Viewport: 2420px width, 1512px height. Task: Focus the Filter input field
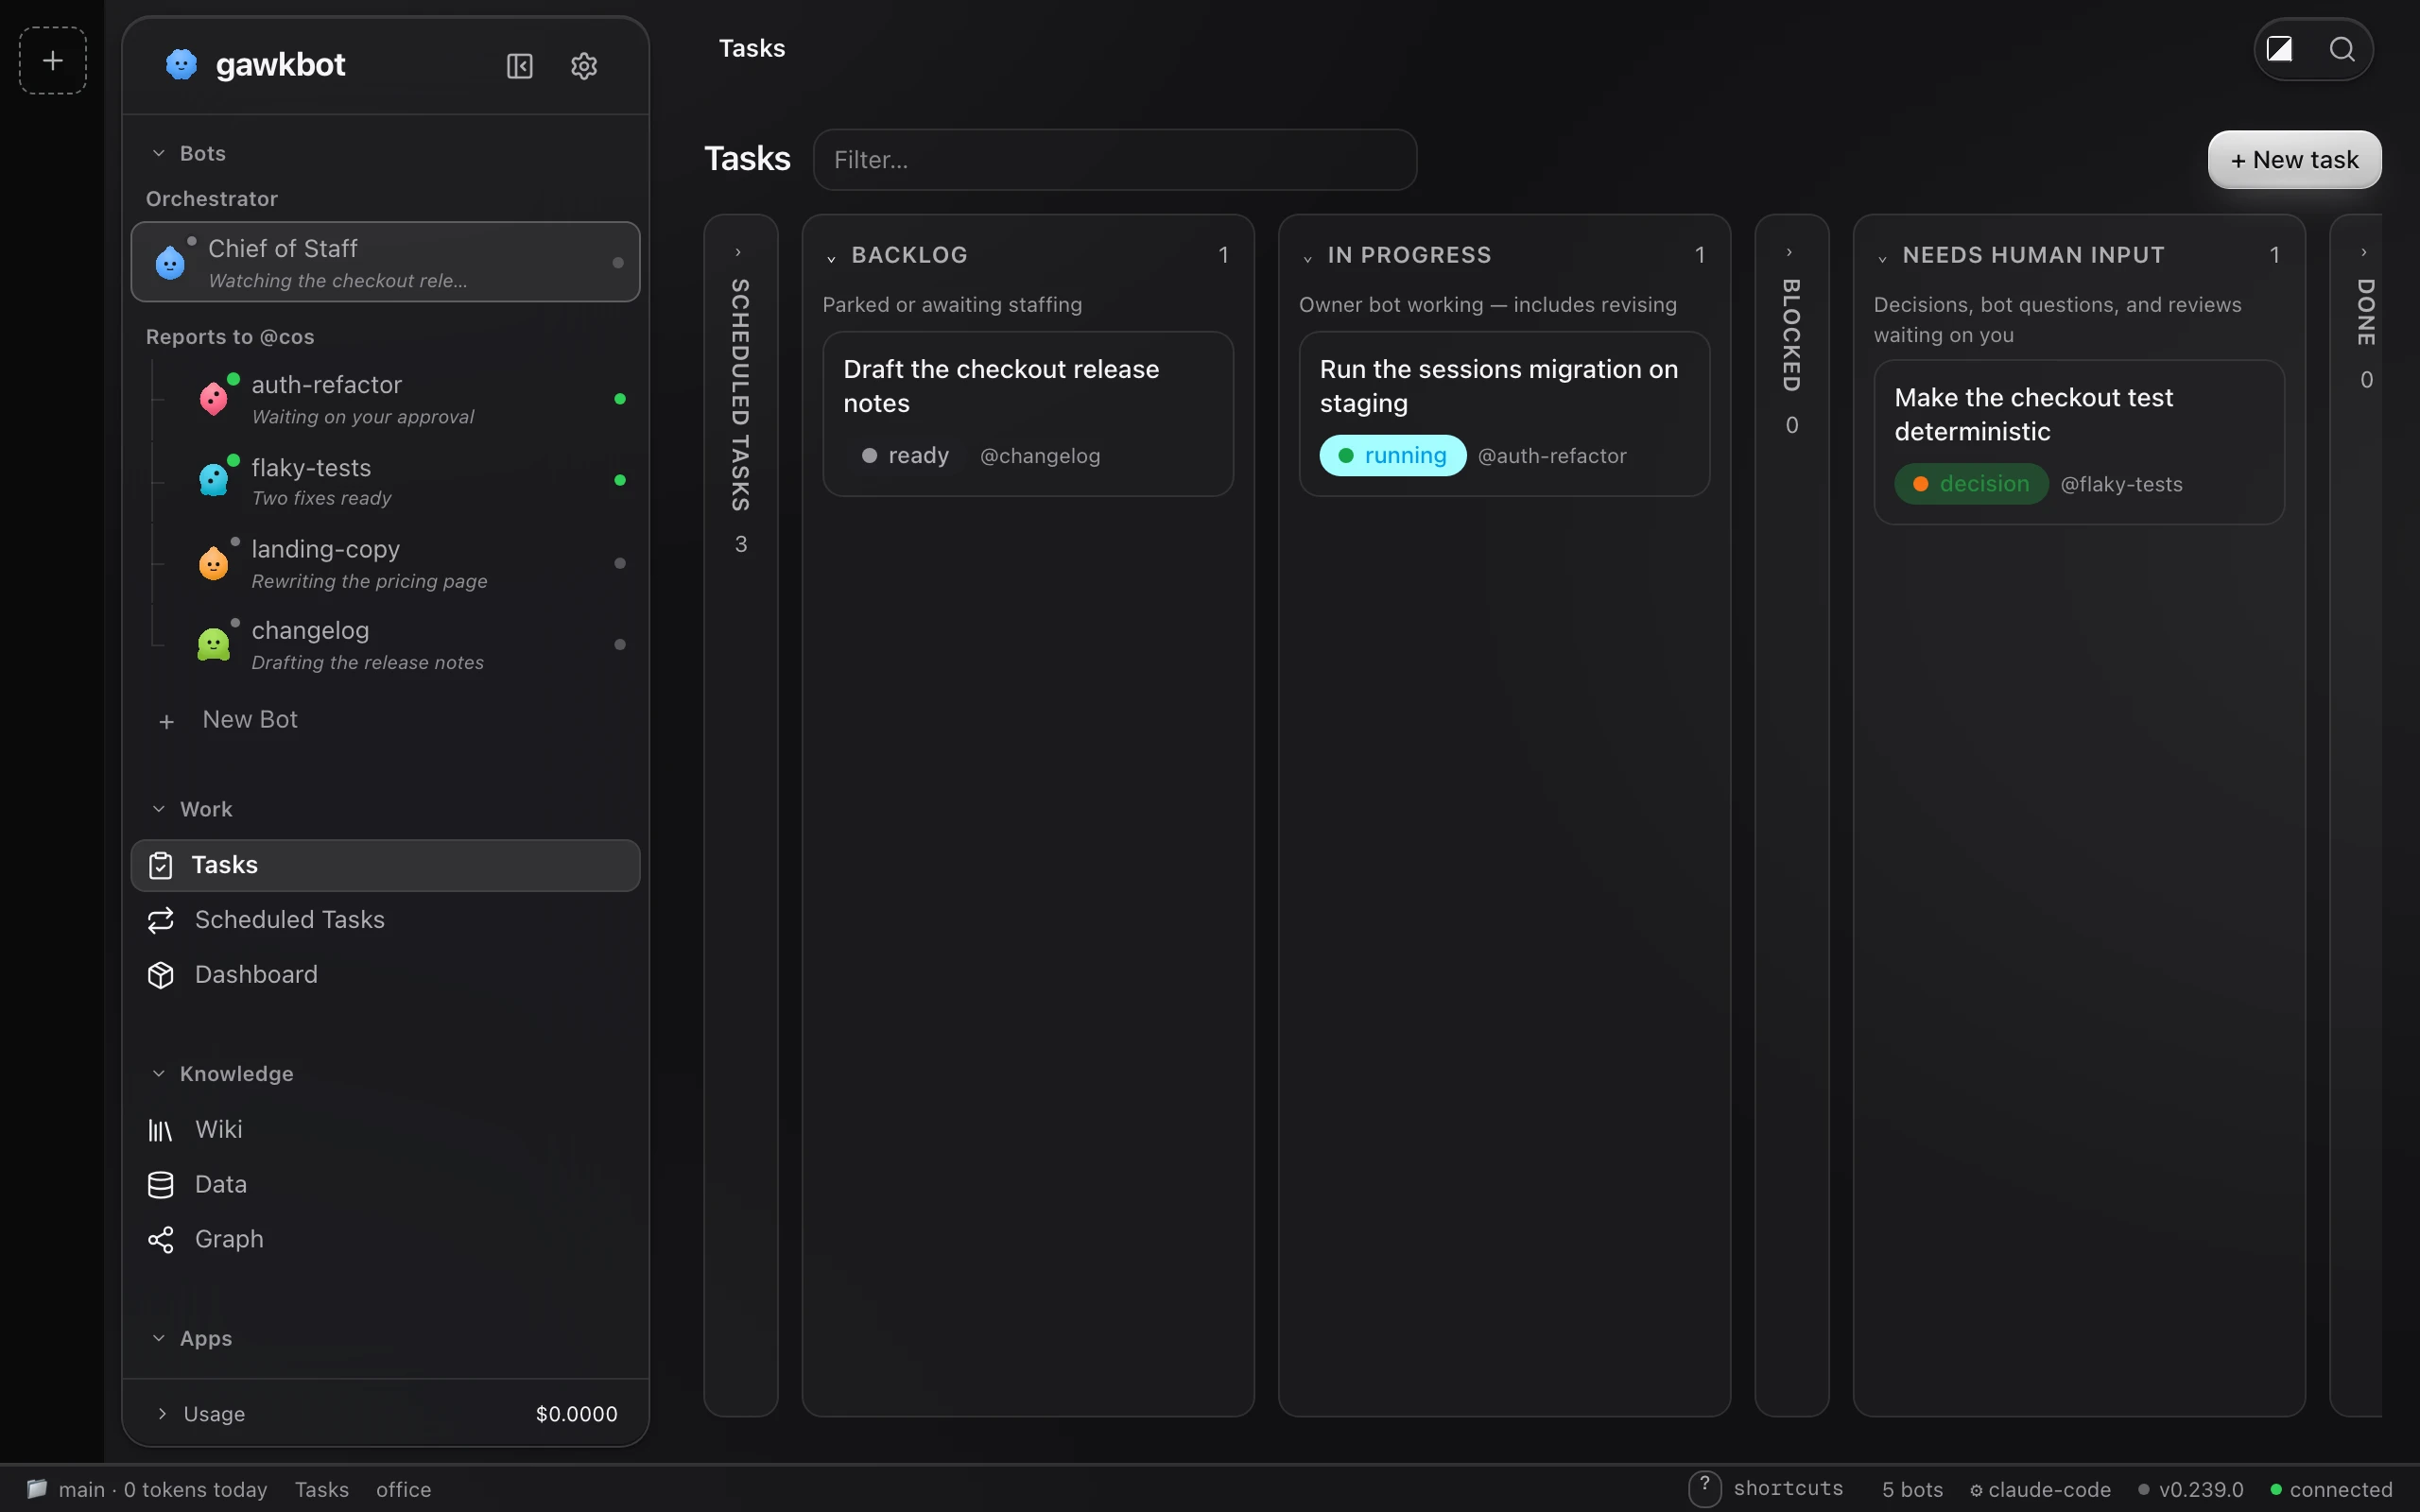click(1115, 160)
